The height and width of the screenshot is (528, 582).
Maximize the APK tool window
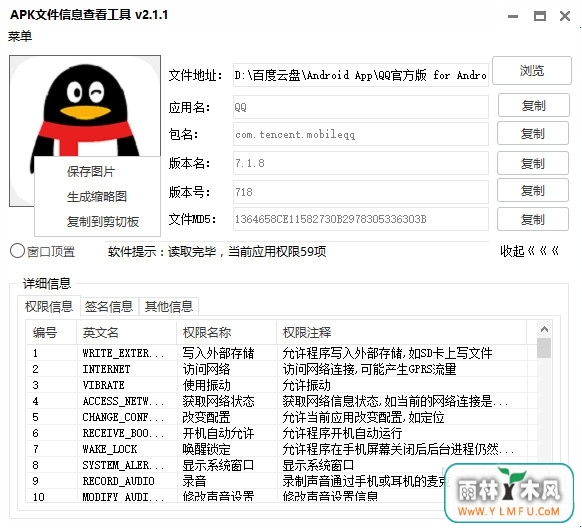(540, 16)
